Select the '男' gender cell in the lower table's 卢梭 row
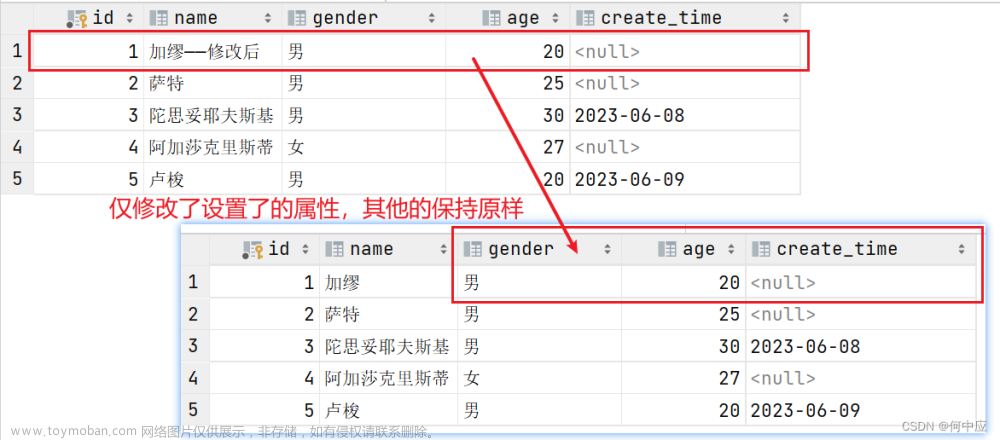Image resolution: width=1000 pixels, height=440 pixels. pyautogui.click(x=540, y=410)
